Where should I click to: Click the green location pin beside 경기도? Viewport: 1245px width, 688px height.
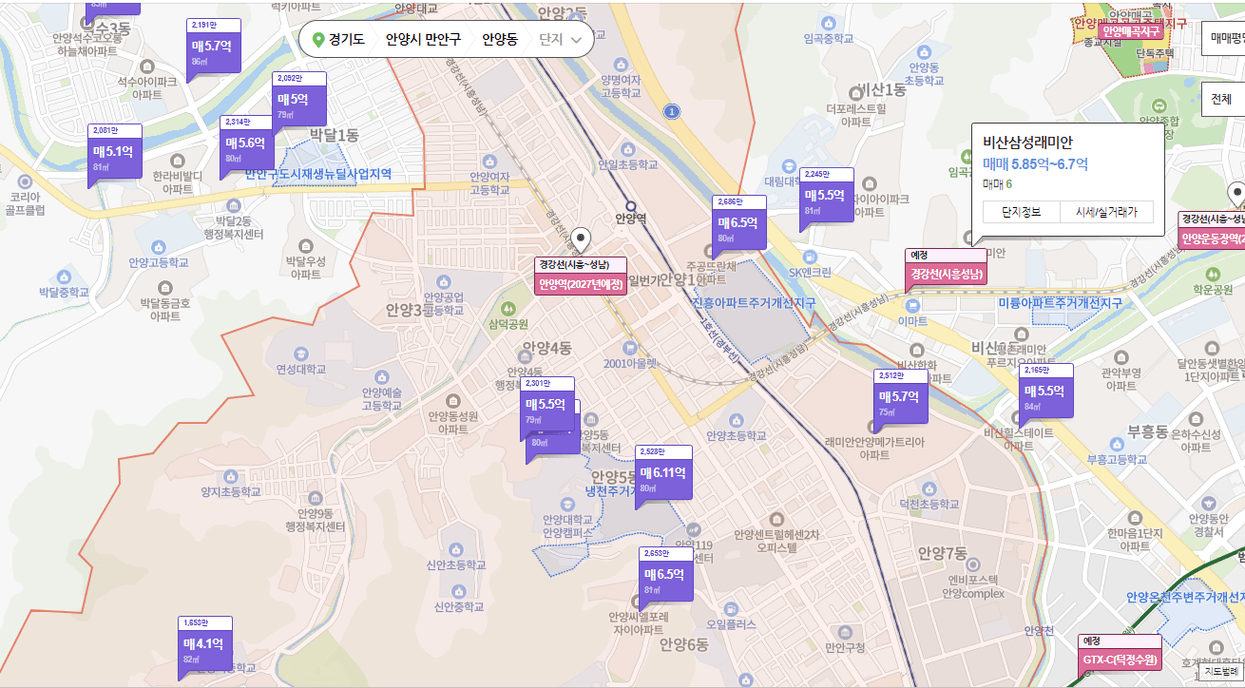point(319,40)
